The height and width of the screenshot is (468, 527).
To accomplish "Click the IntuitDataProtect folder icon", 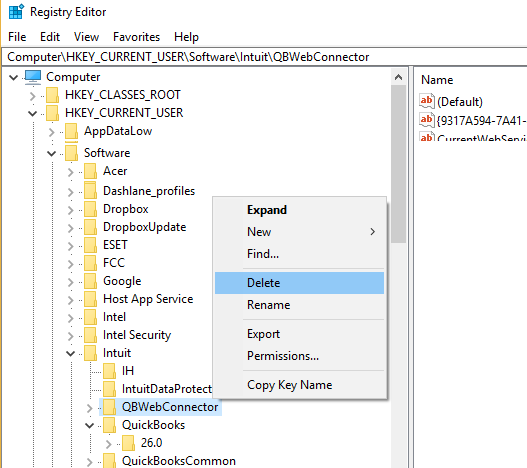I will (109, 389).
